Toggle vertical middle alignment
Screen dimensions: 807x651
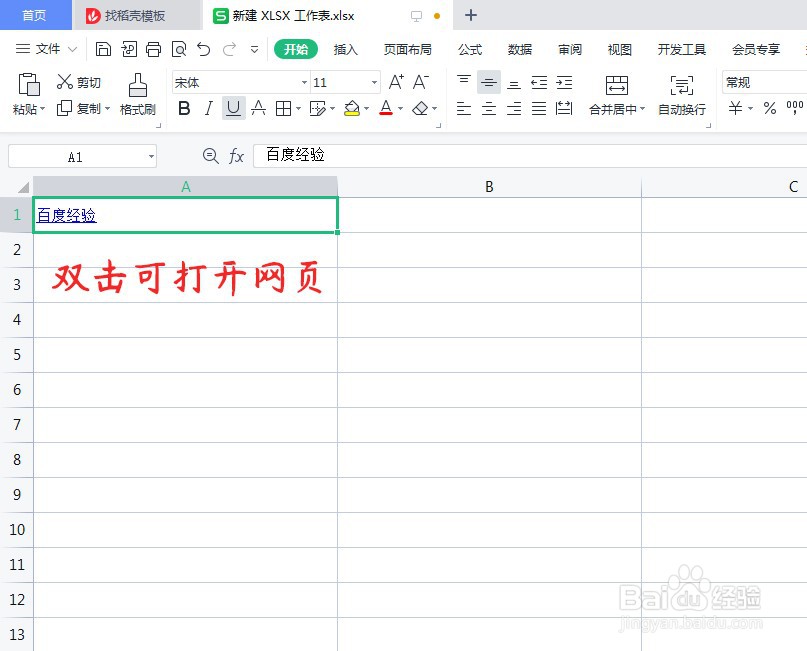click(488, 82)
